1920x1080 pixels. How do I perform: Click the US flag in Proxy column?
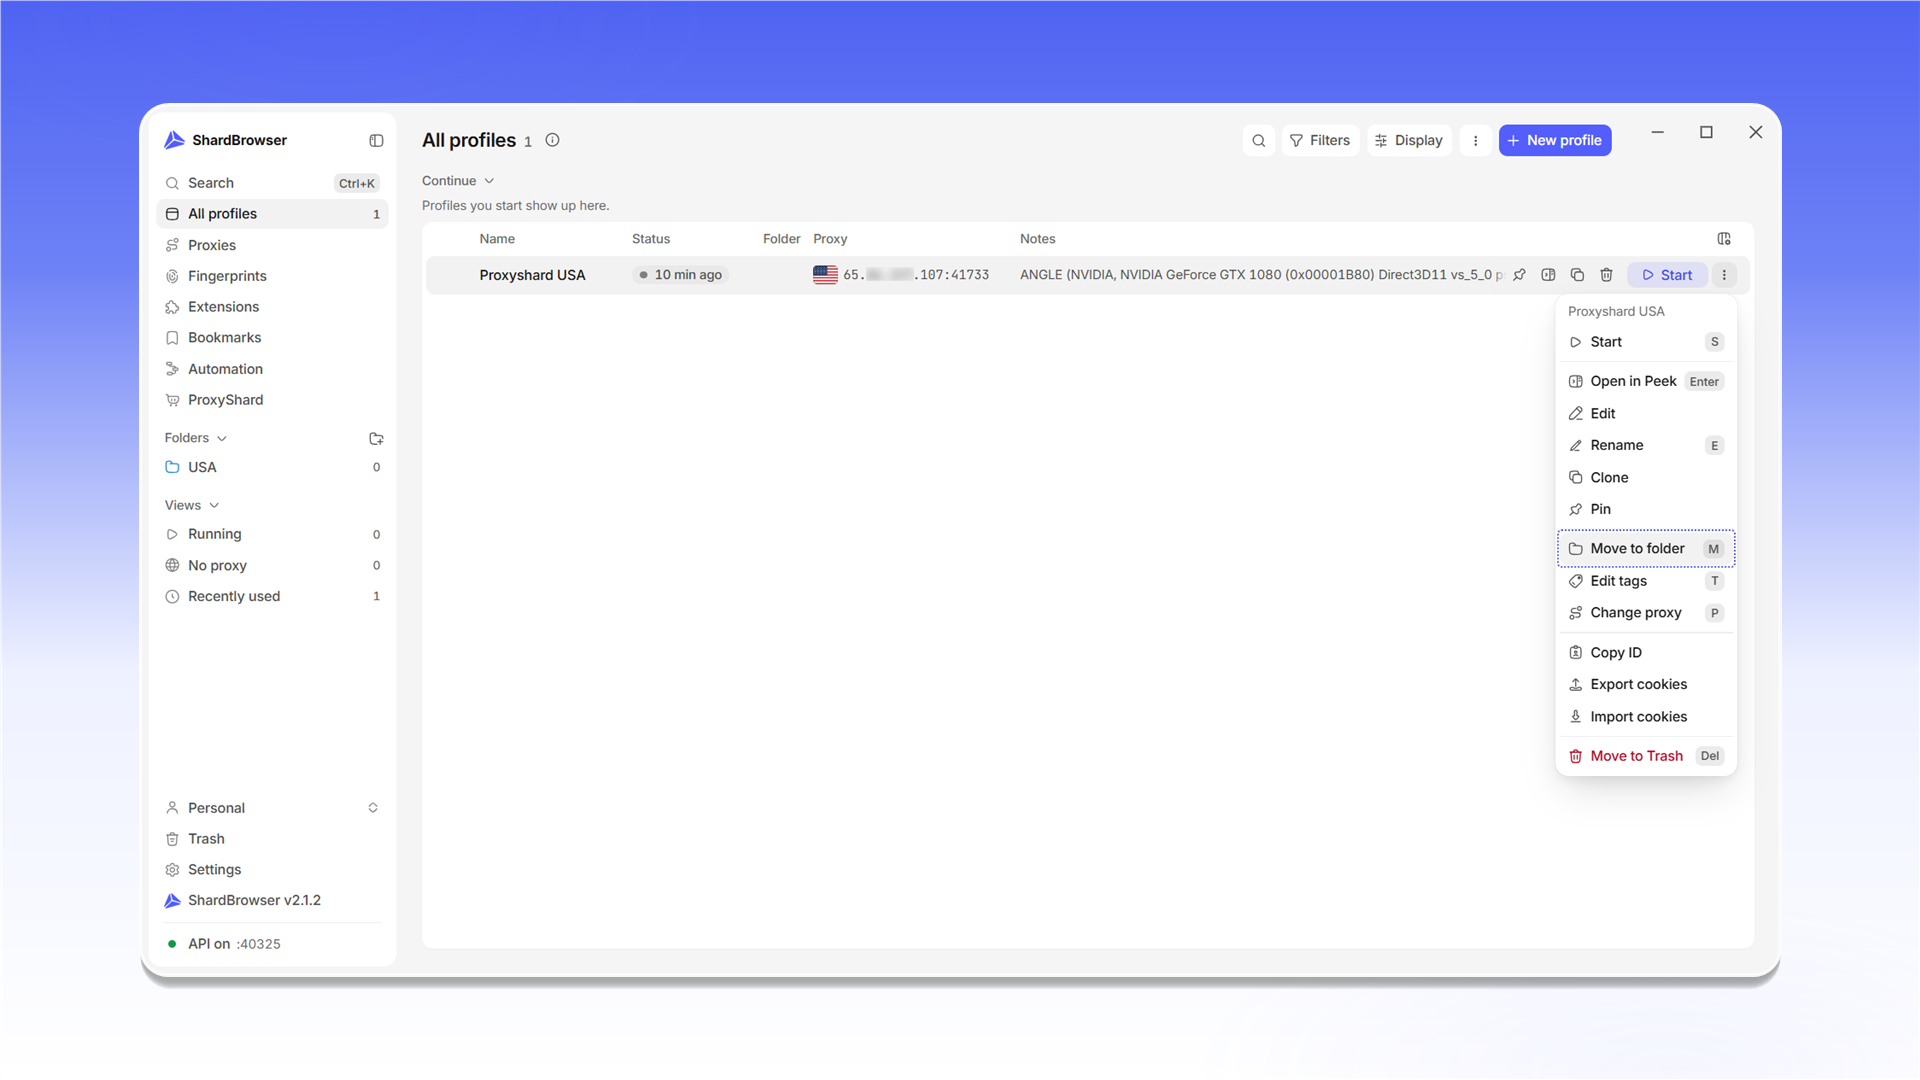click(x=825, y=275)
